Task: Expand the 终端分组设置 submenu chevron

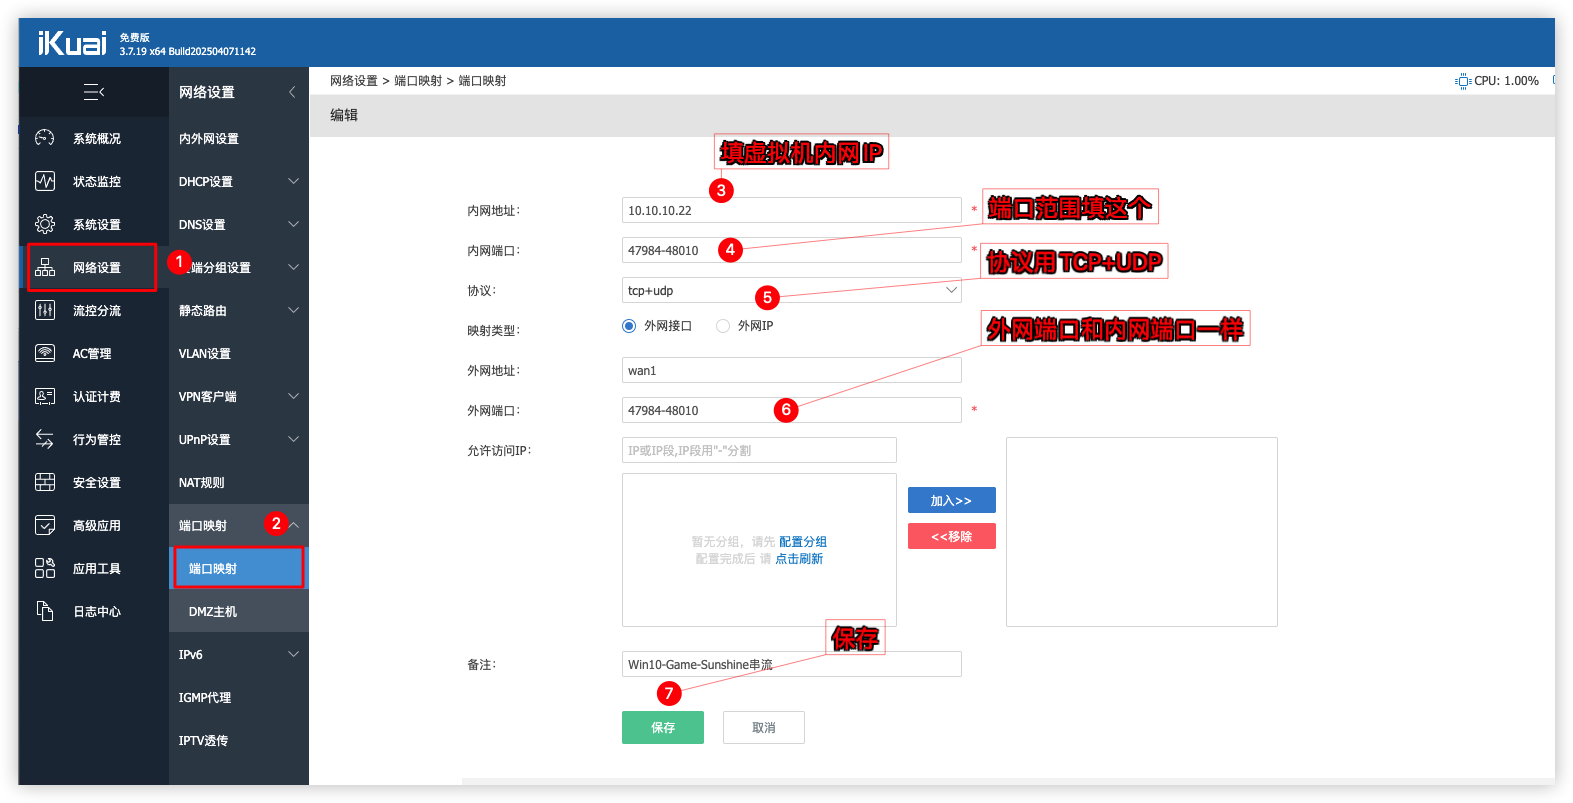Action: click(x=294, y=267)
